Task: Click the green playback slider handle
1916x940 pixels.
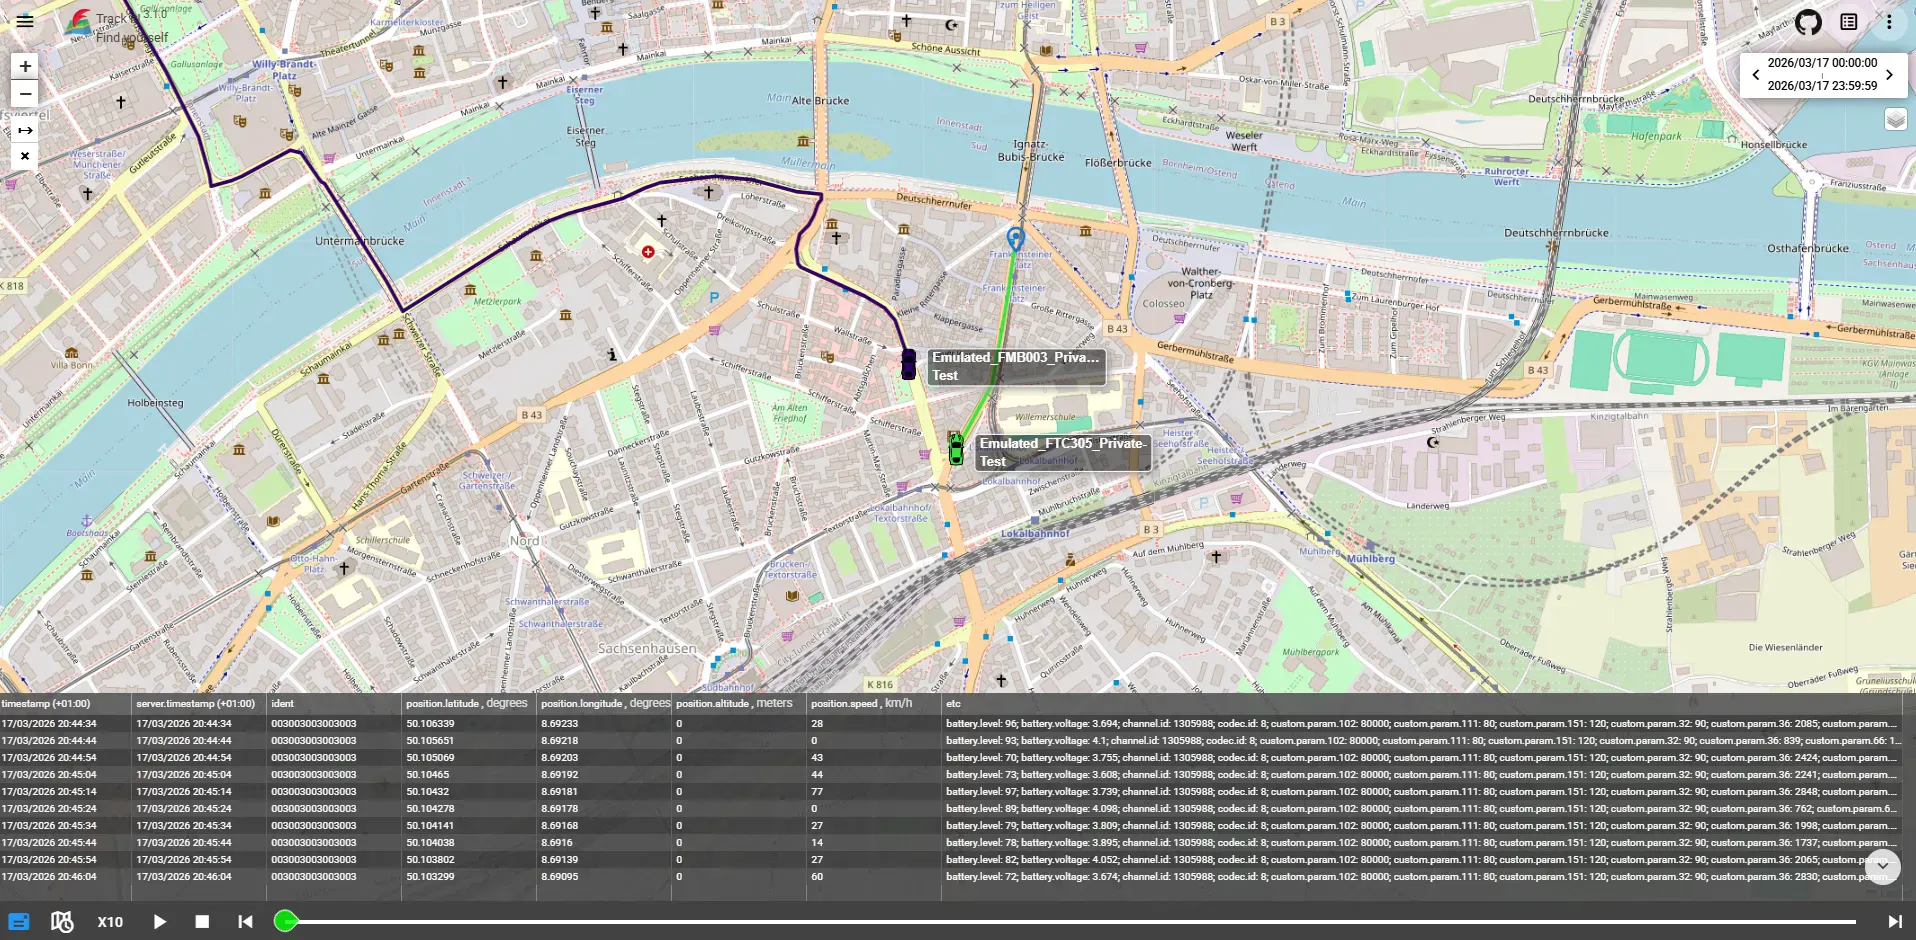Action: (x=285, y=921)
